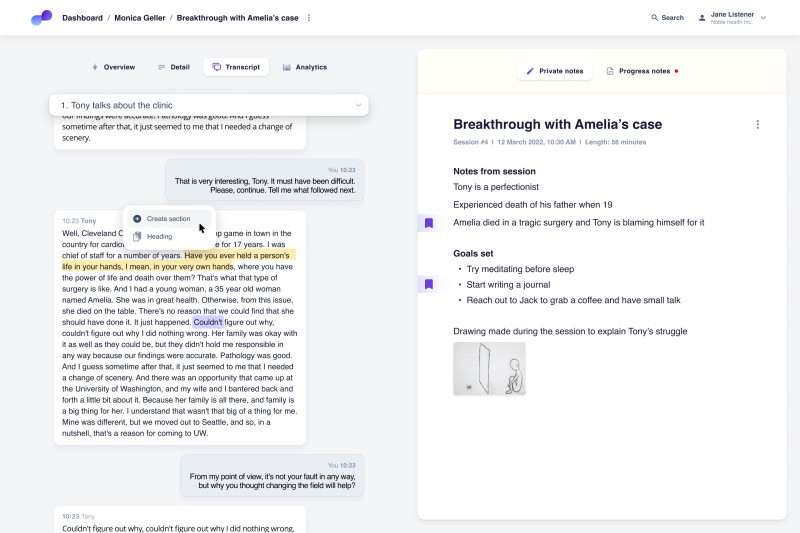Image resolution: width=800 pixels, height=533 pixels.
Task: Expand '1. Tony talks about the clinic' dropdown
Action: tap(209, 105)
